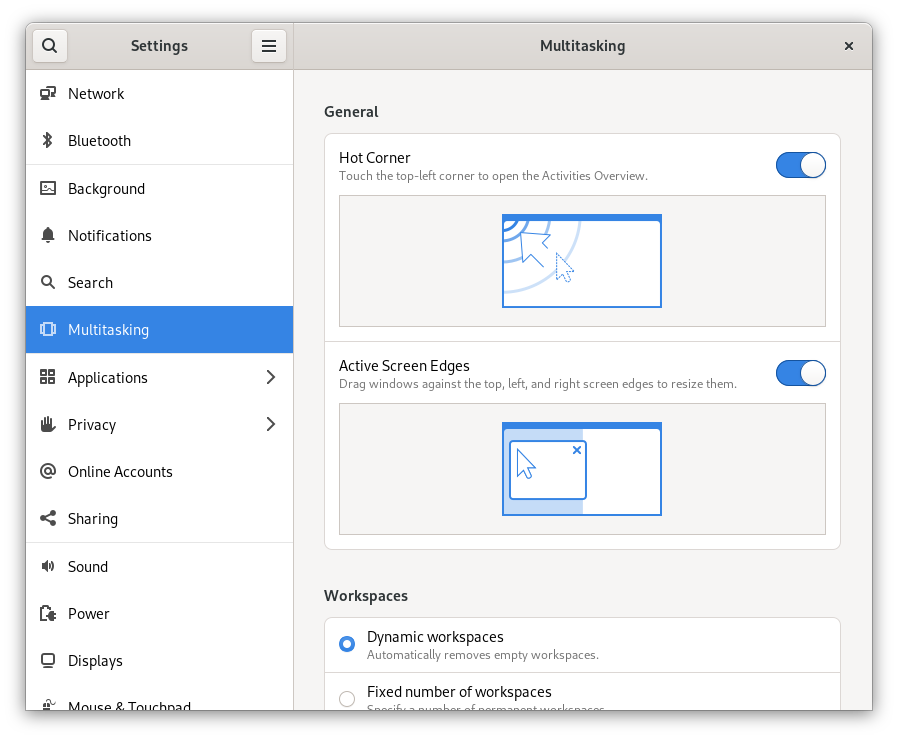
Task: Open the Sharing panel
Action: click(159, 518)
